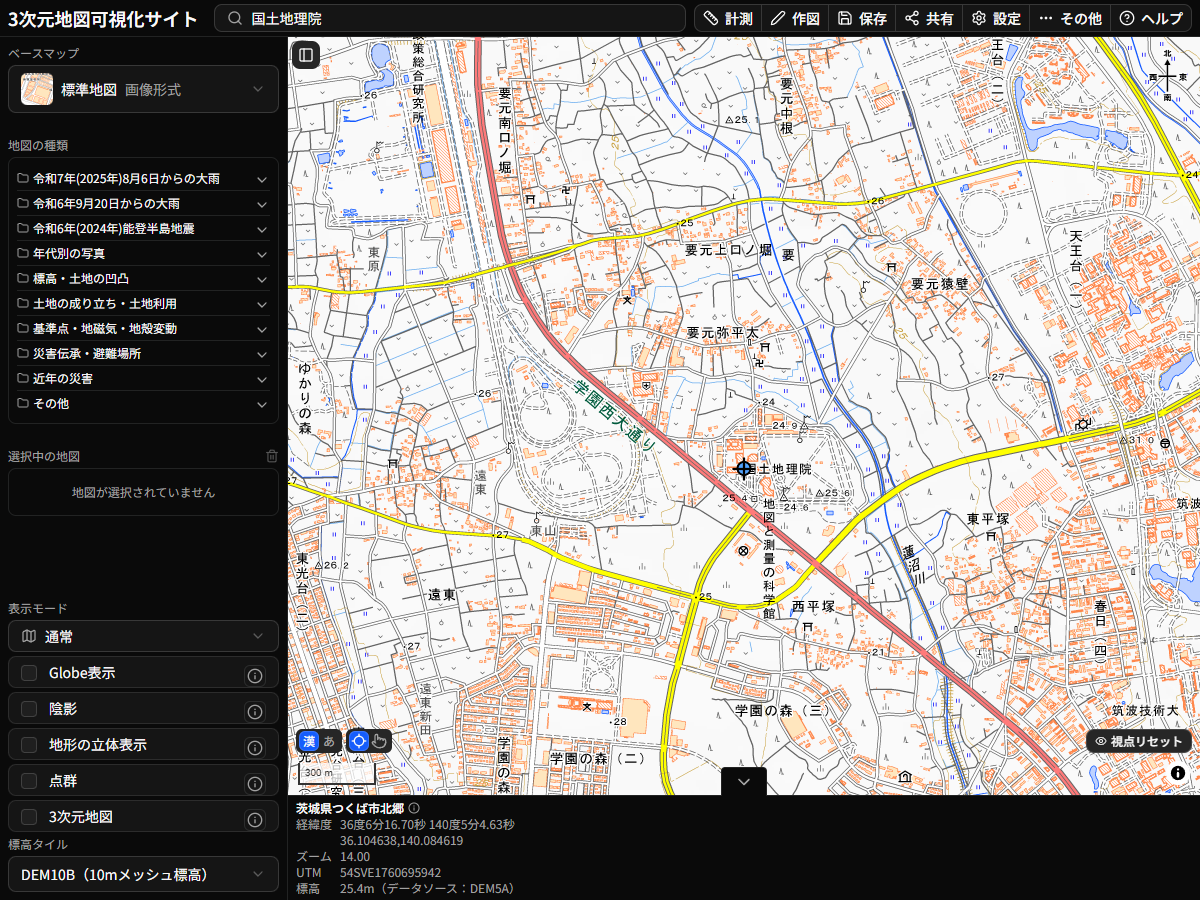Click the 36度6分16.70秒 latitude longitude text
1200x900 pixels.
point(427,824)
